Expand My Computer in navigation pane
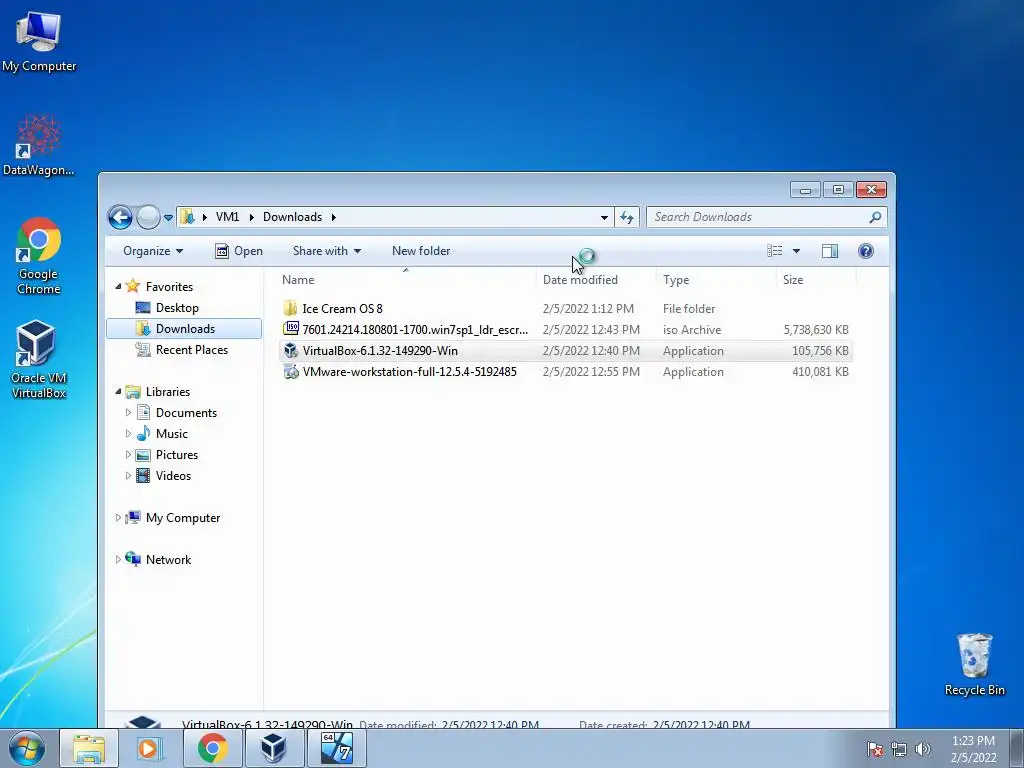 coord(118,518)
